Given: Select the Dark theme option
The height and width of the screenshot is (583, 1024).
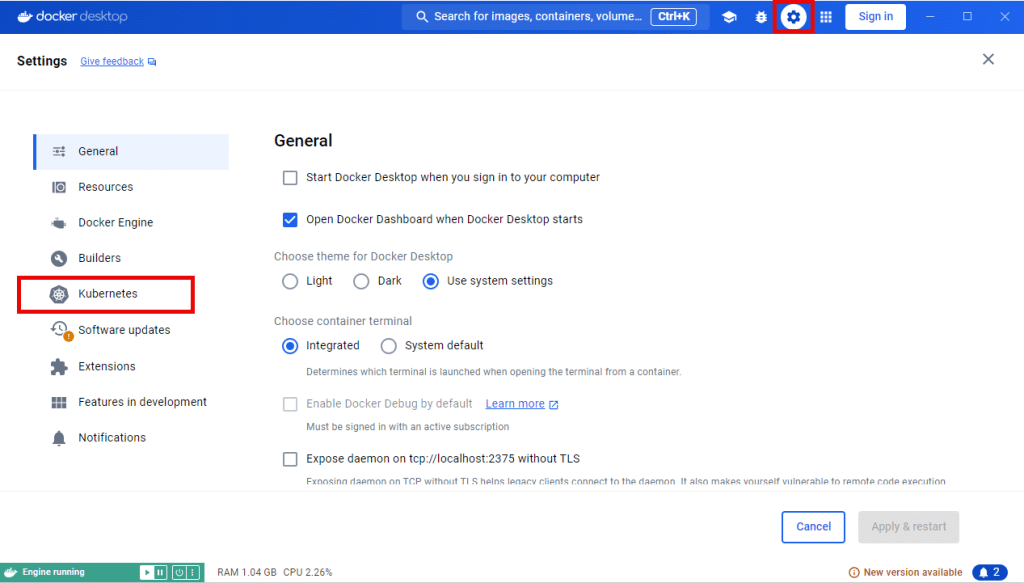Looking at the screenshot, I should [x=362, y=281].
